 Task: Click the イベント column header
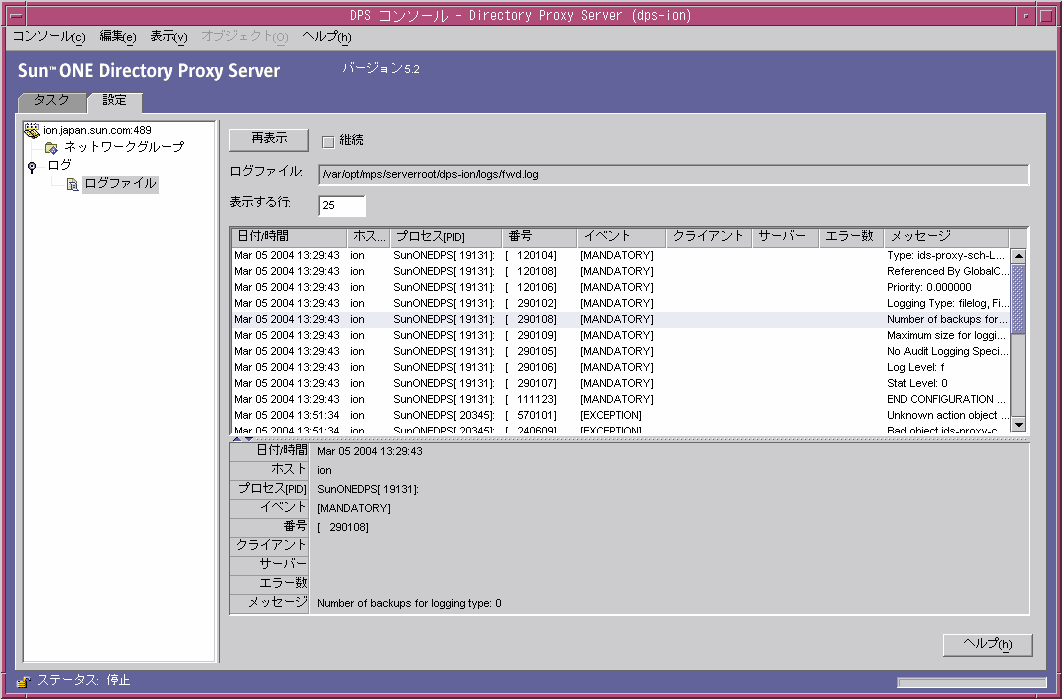pyautogui.click(x=622, y=237)
